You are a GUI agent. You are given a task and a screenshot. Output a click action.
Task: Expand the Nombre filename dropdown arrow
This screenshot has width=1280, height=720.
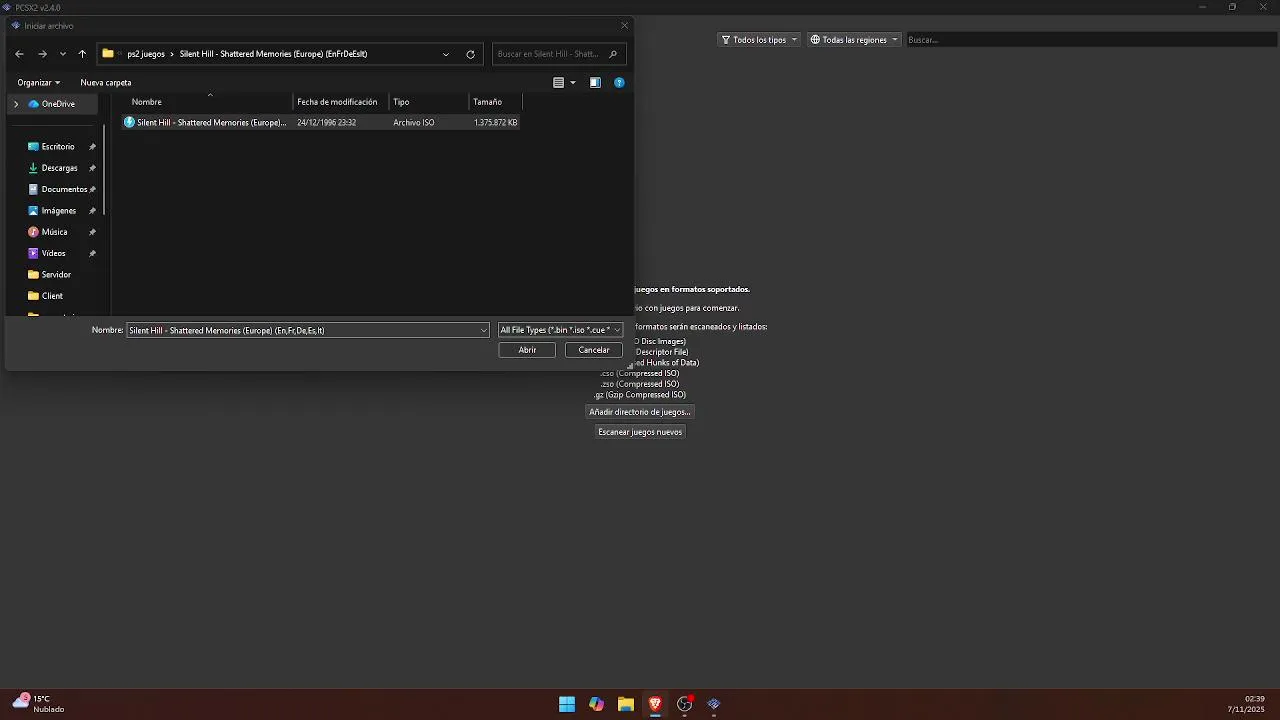point(484,330)
